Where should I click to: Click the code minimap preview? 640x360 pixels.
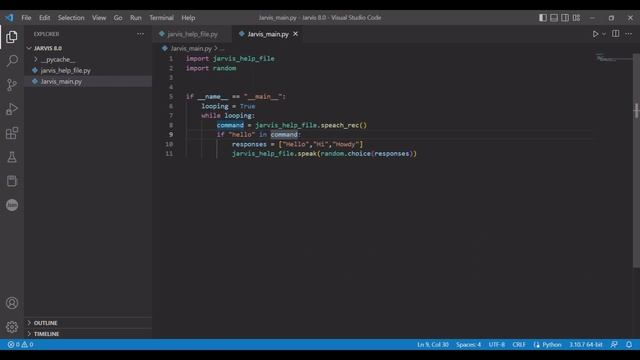click(613, 57)
